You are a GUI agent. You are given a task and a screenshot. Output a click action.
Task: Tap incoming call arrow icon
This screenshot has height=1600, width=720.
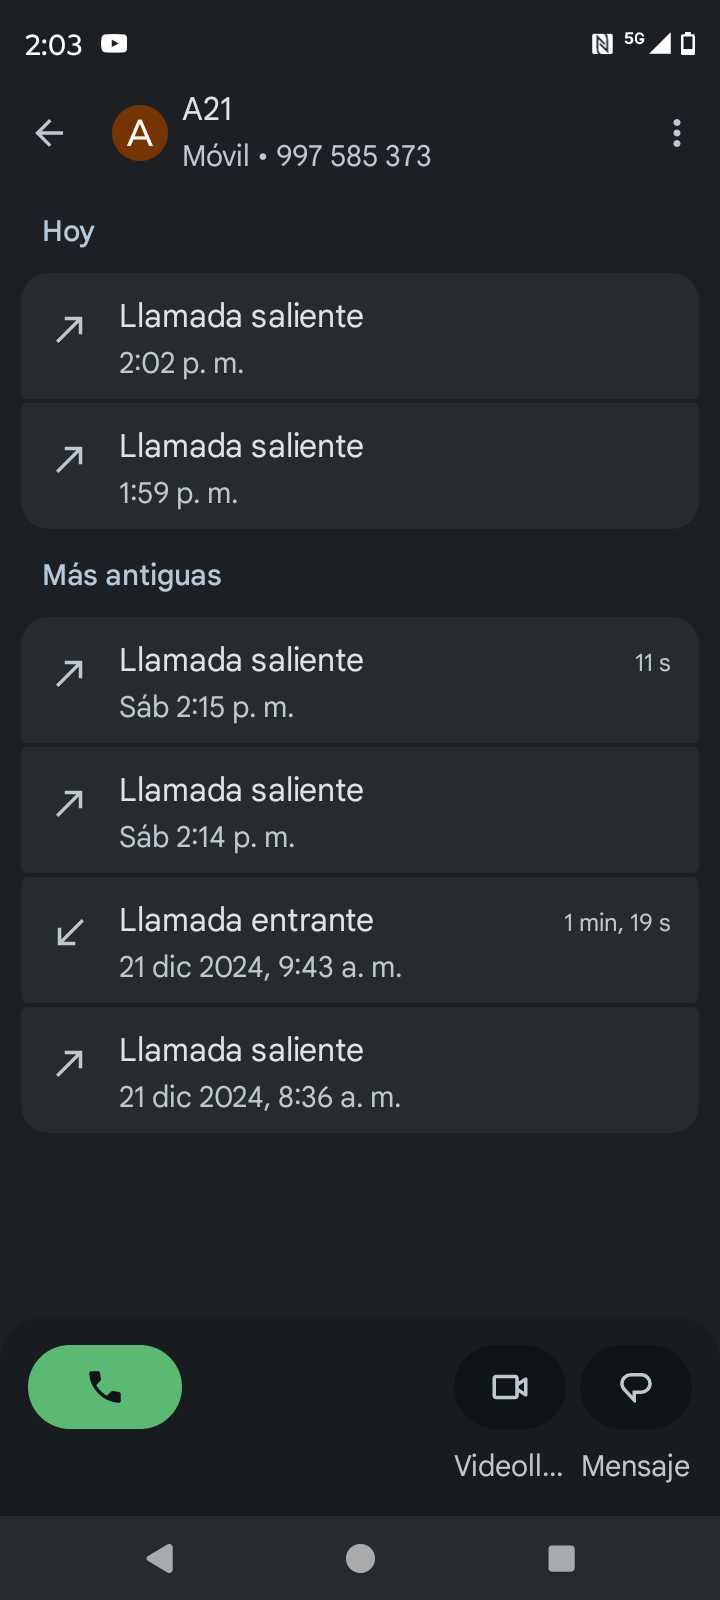[x=70, y=933]
